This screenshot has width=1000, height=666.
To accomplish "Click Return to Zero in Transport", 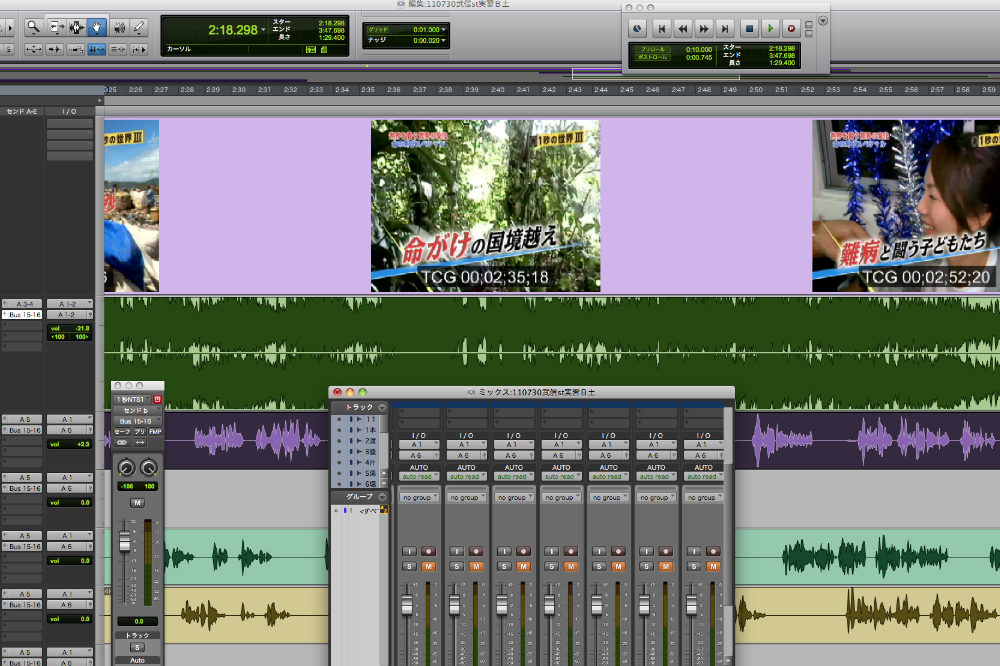I will [x=662, y=29].
